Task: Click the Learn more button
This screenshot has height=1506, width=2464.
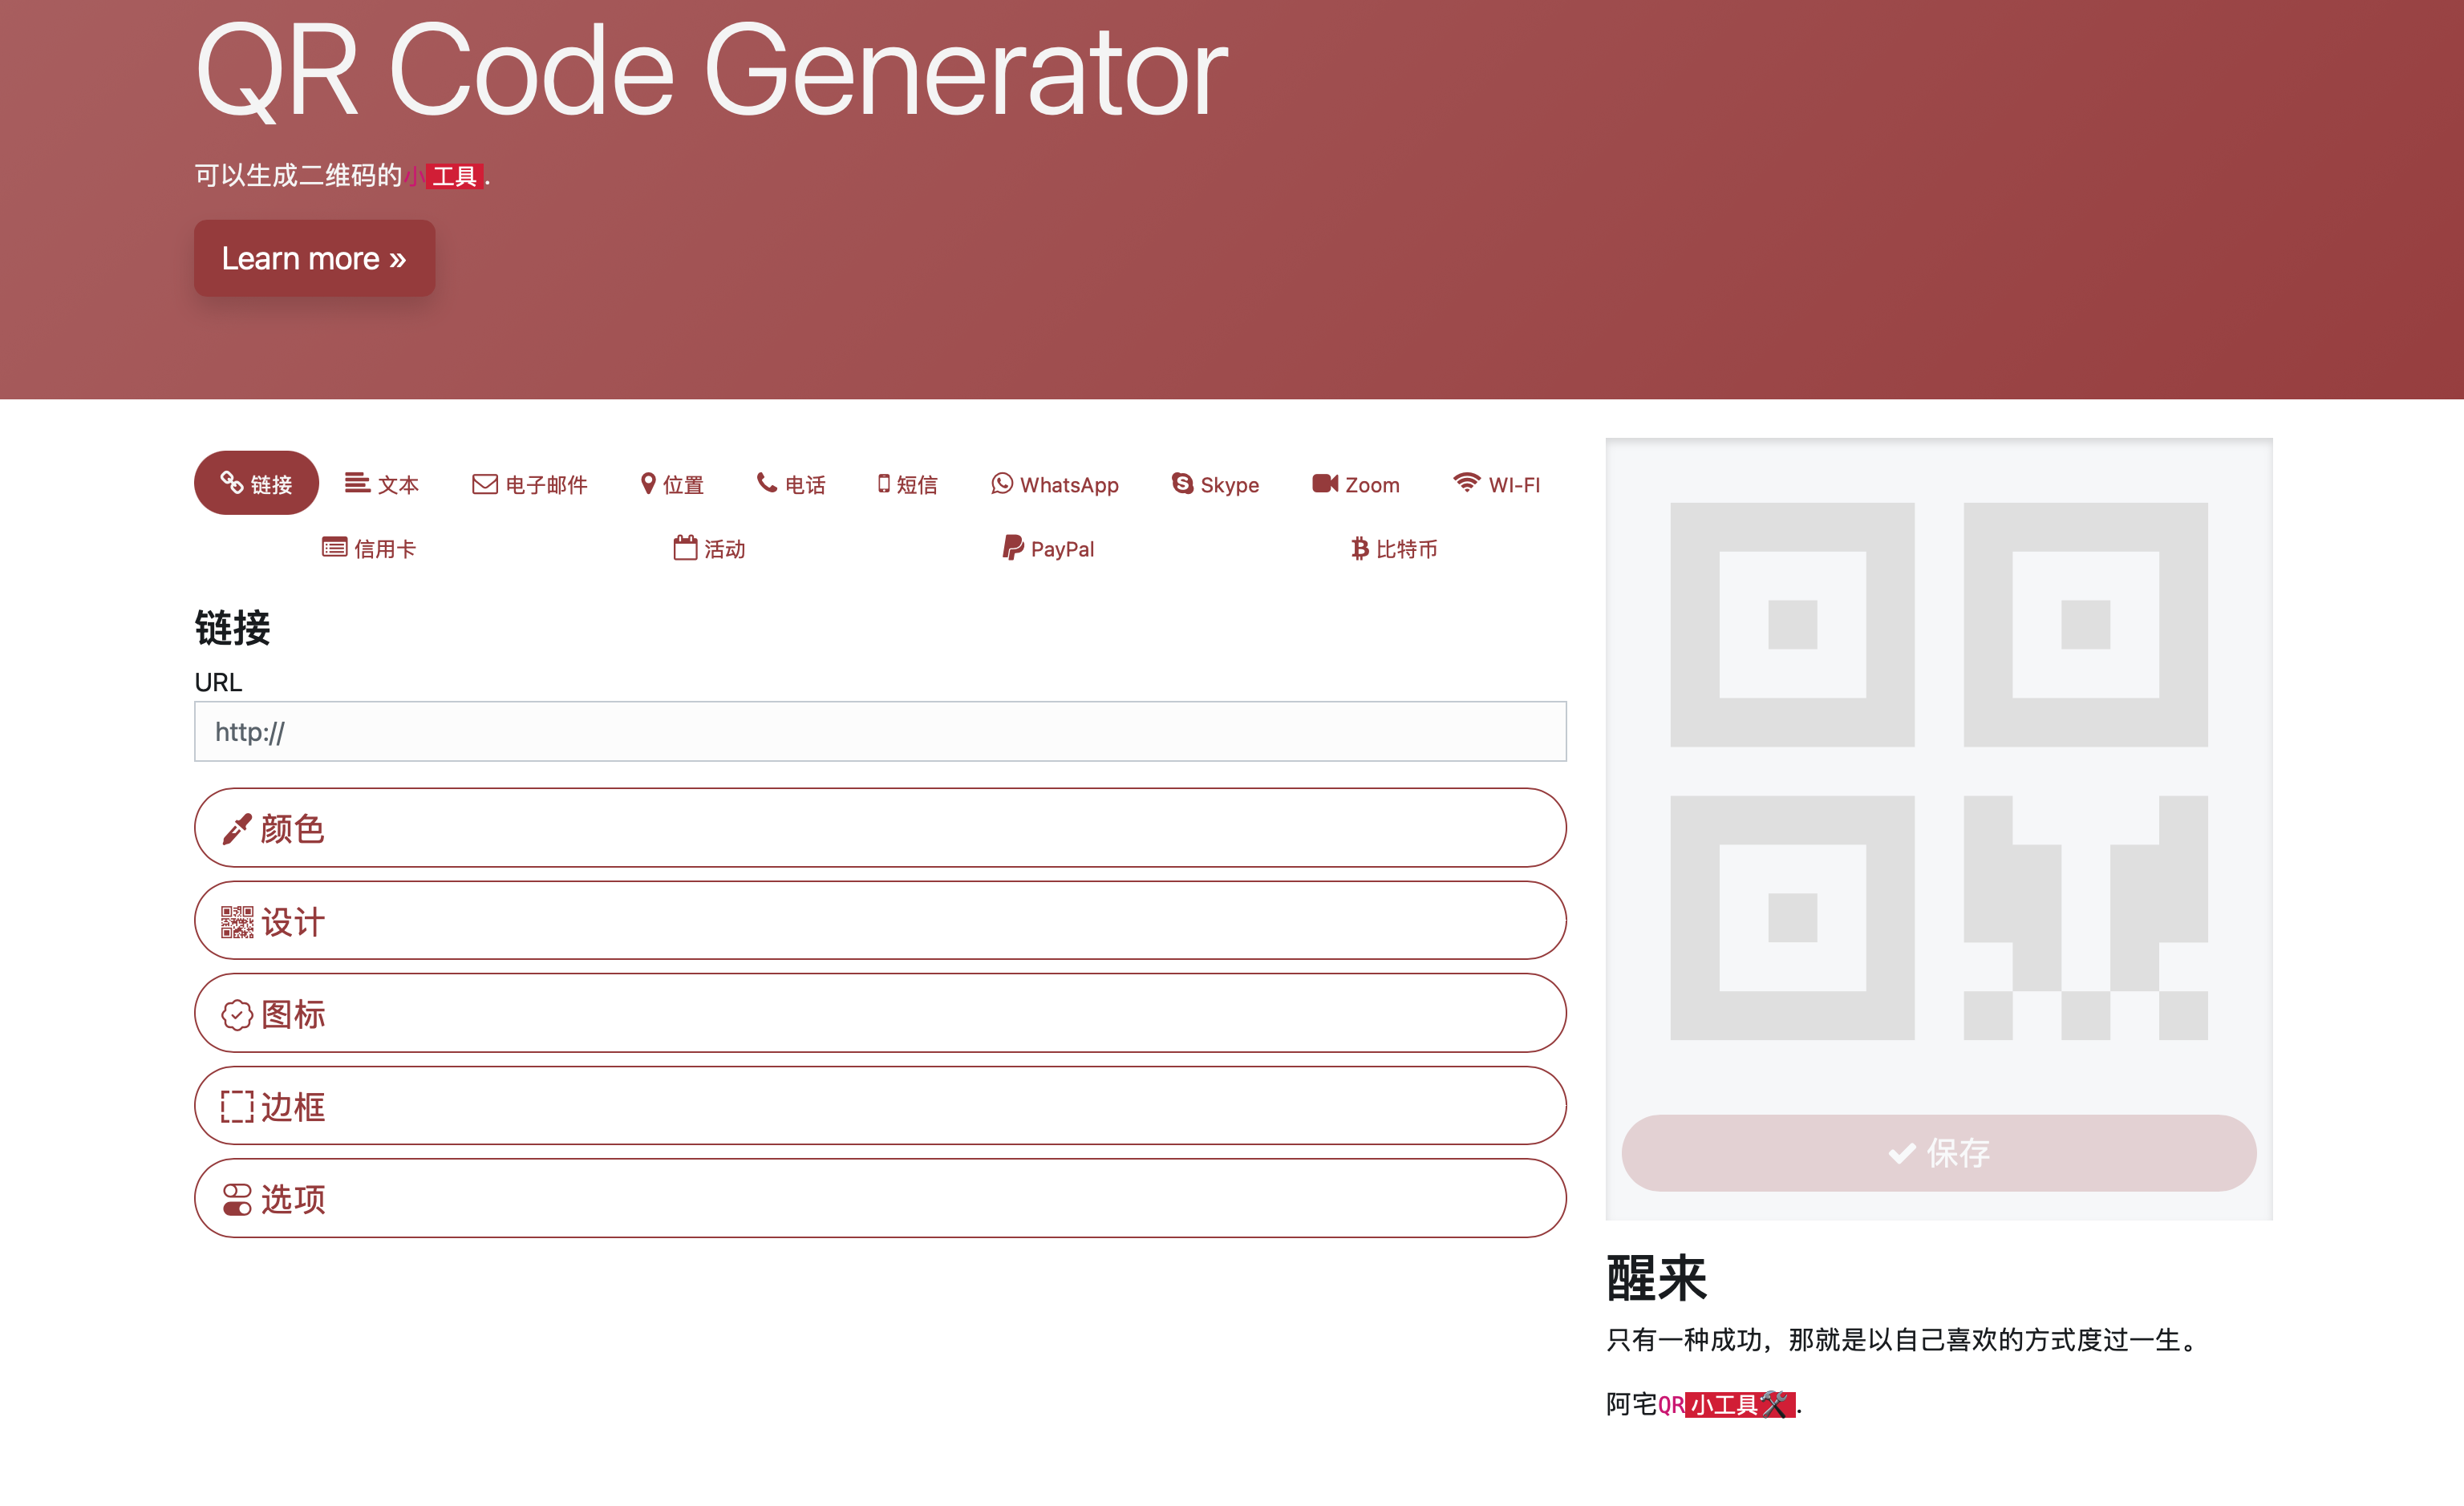Action: (x=314, y=258)
